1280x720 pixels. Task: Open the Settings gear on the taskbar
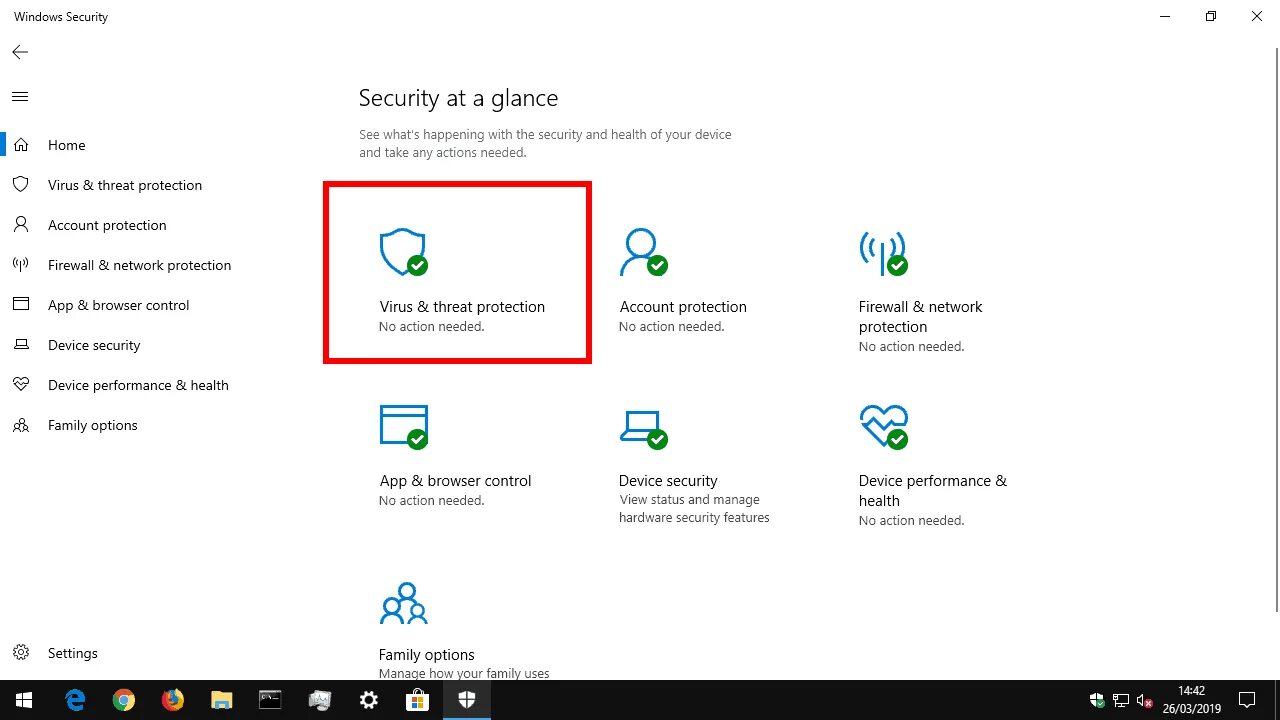click(369, 700)
